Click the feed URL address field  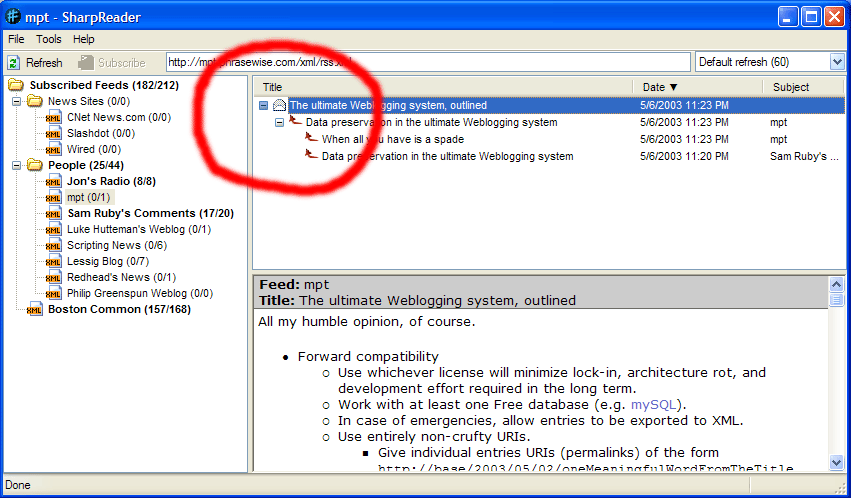tap(428, 62)
